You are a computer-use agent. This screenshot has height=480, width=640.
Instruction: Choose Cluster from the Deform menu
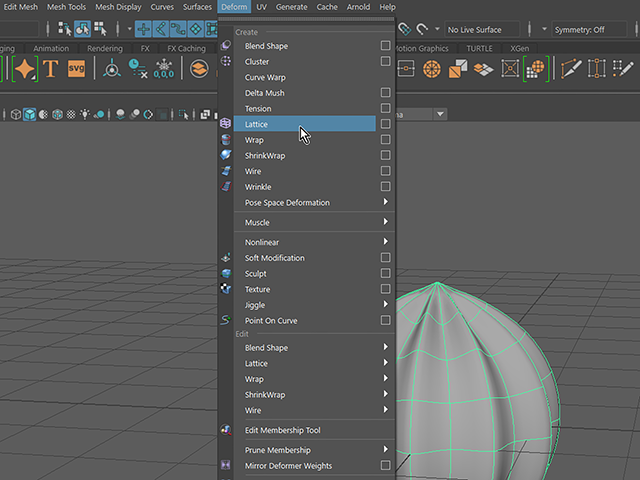pos(304,62)
